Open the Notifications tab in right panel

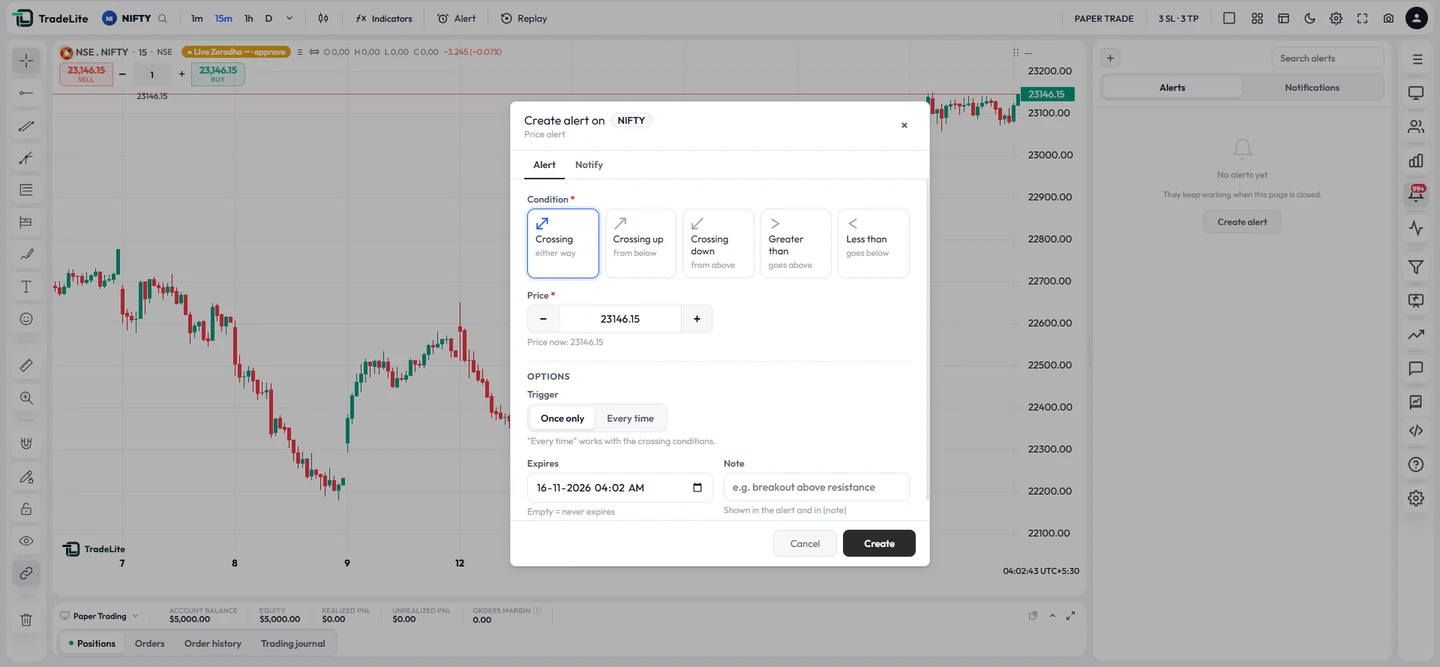click(1312, 88)
